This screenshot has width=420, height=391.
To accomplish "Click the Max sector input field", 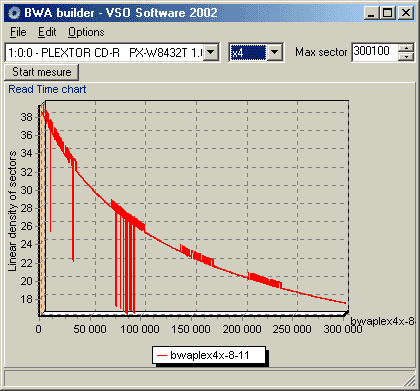I will click(375, 52).
